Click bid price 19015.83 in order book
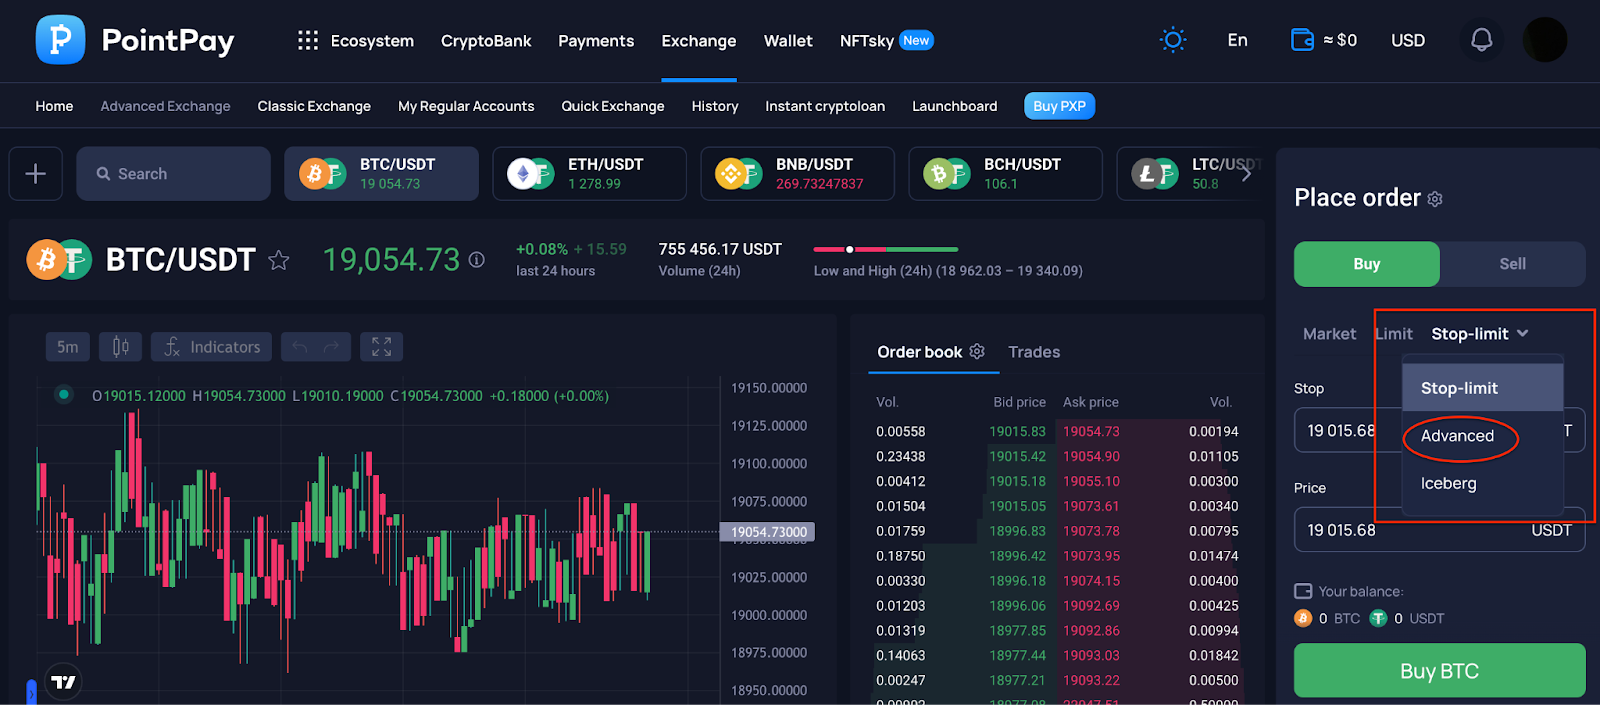 1017,432
